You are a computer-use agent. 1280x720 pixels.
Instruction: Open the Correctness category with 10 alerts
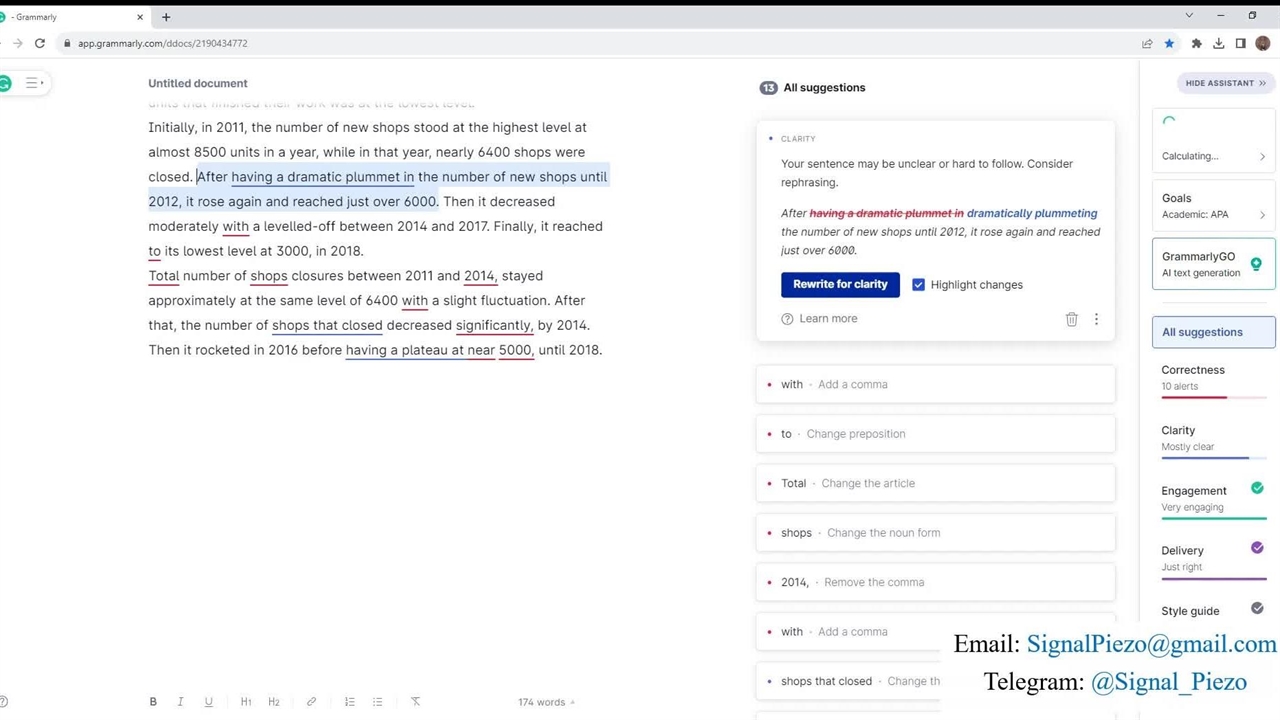coord(1213,378)
